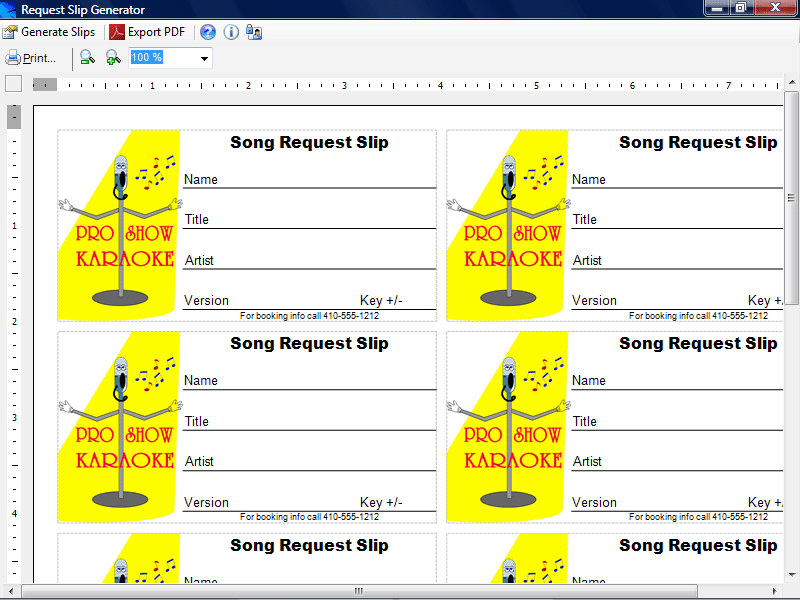Open help with the question mark icon

tap(208, 32)
